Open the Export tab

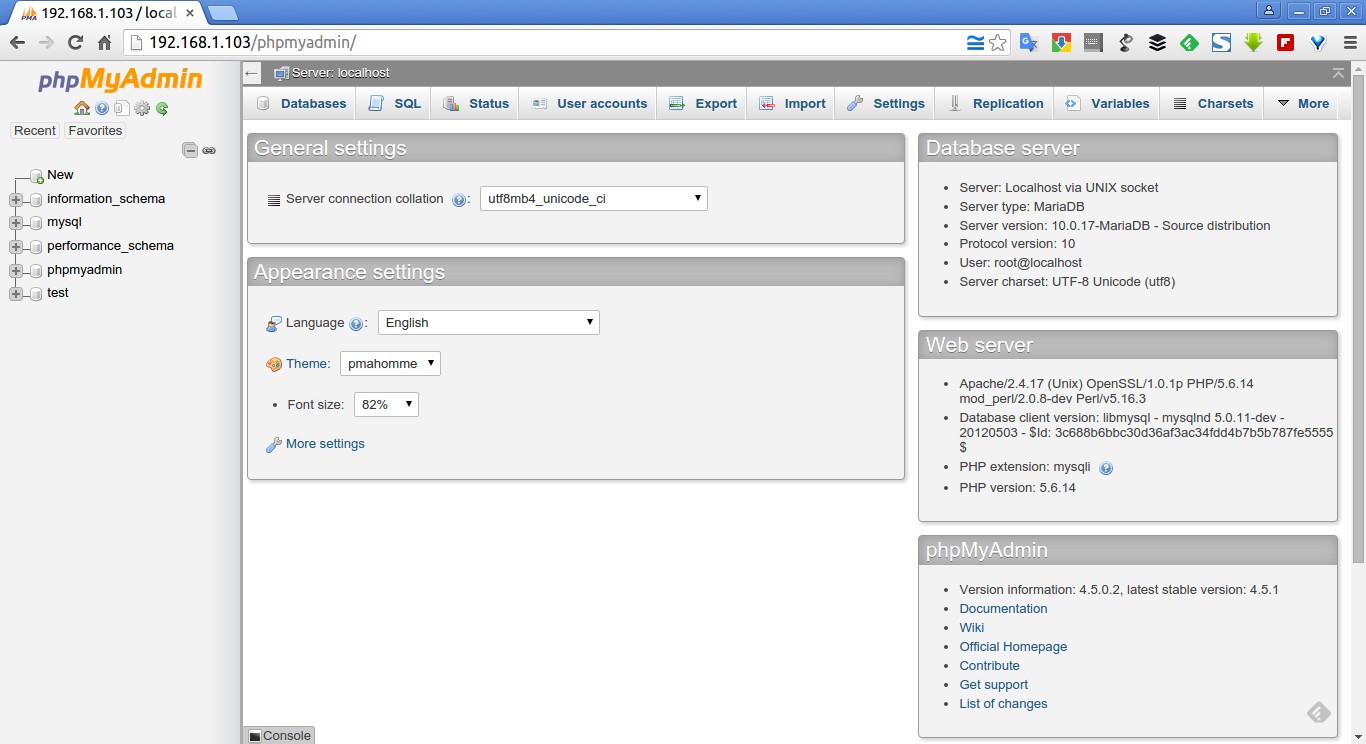[x=702, y=103]
